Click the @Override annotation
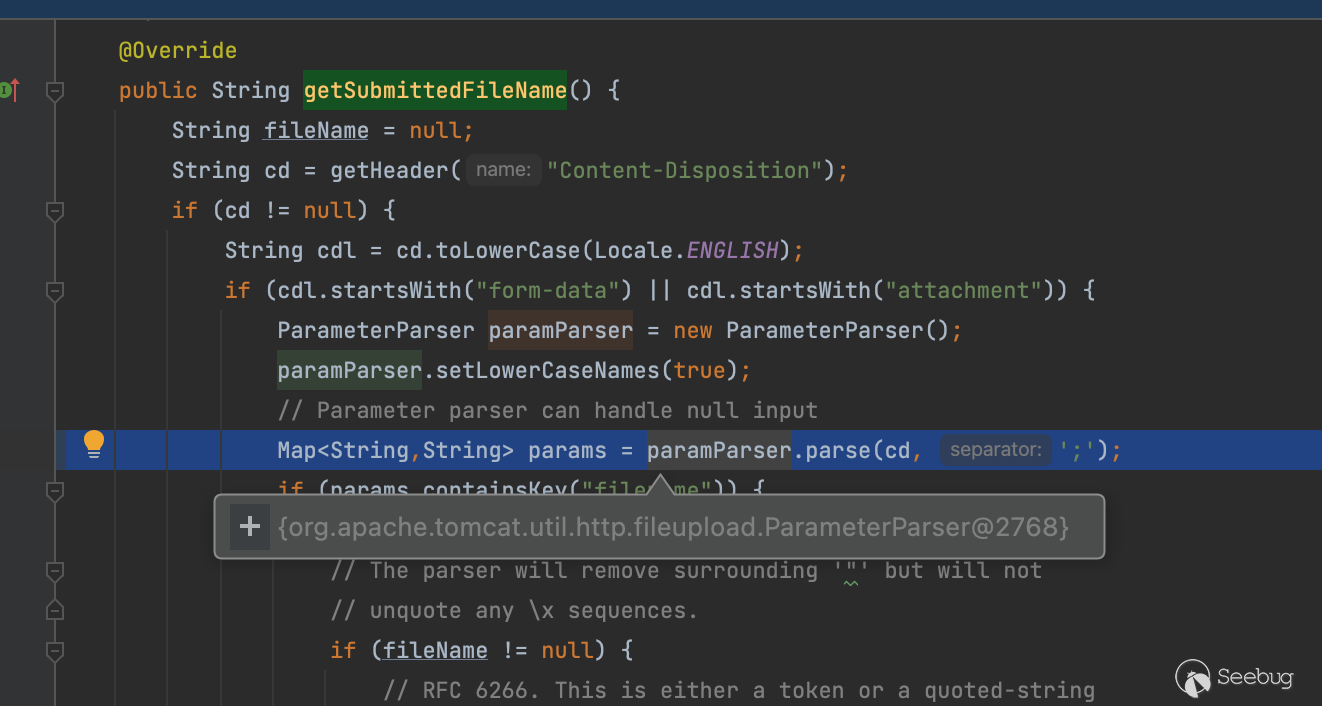The height and width of the screenshot is (706, 1322). (178, 50)
